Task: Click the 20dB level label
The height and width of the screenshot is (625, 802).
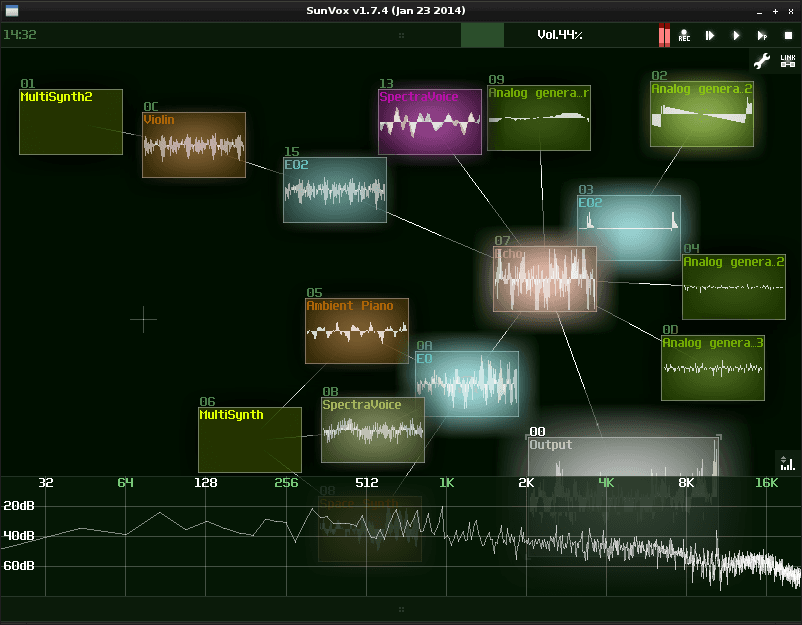Action: (x=19, y=506)
